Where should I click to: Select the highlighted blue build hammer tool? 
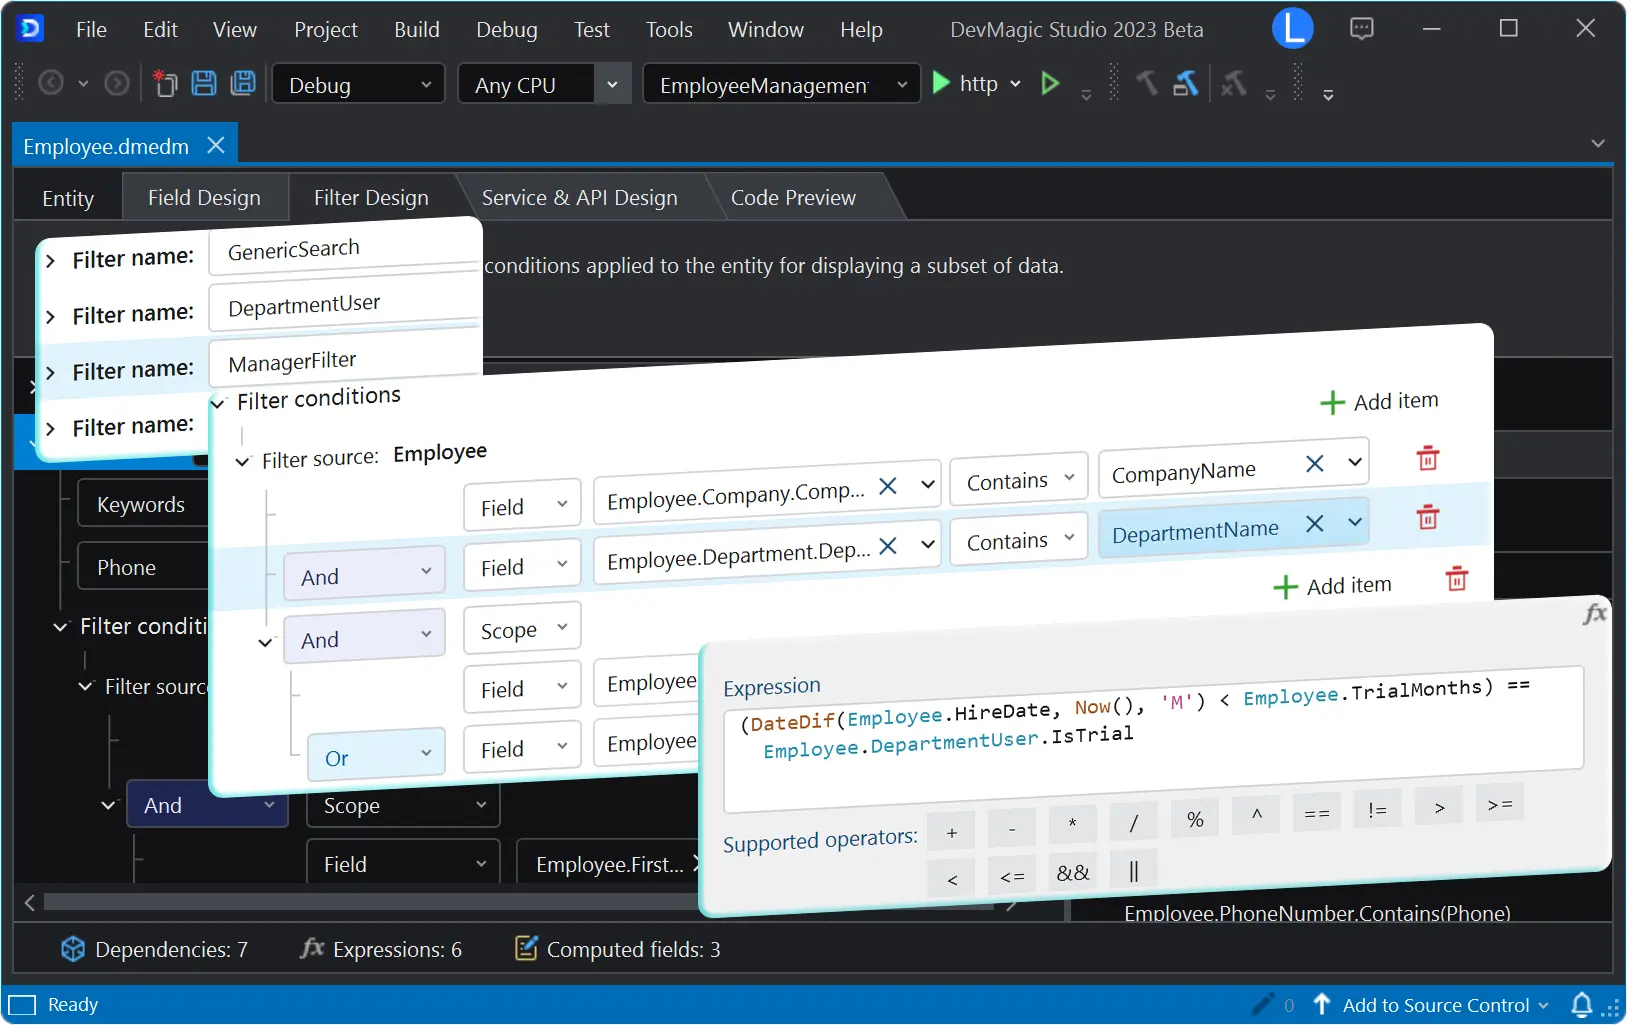pyautogui.click(x=1187, y=84)
